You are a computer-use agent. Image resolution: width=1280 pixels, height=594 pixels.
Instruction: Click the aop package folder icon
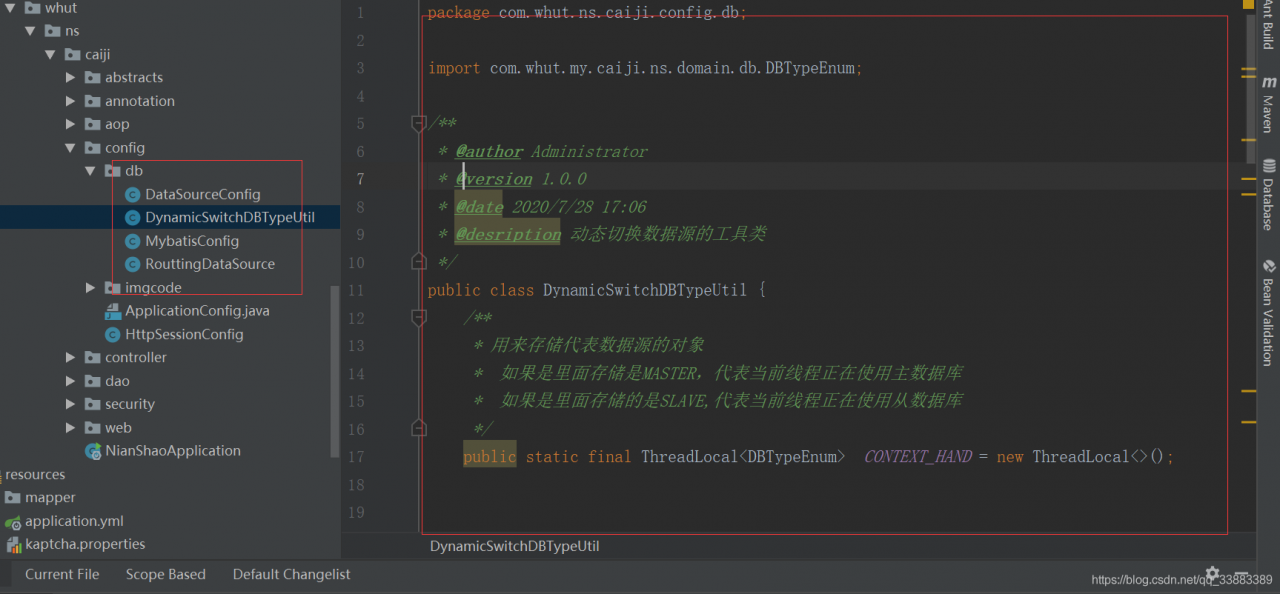(x=92, y=124)
